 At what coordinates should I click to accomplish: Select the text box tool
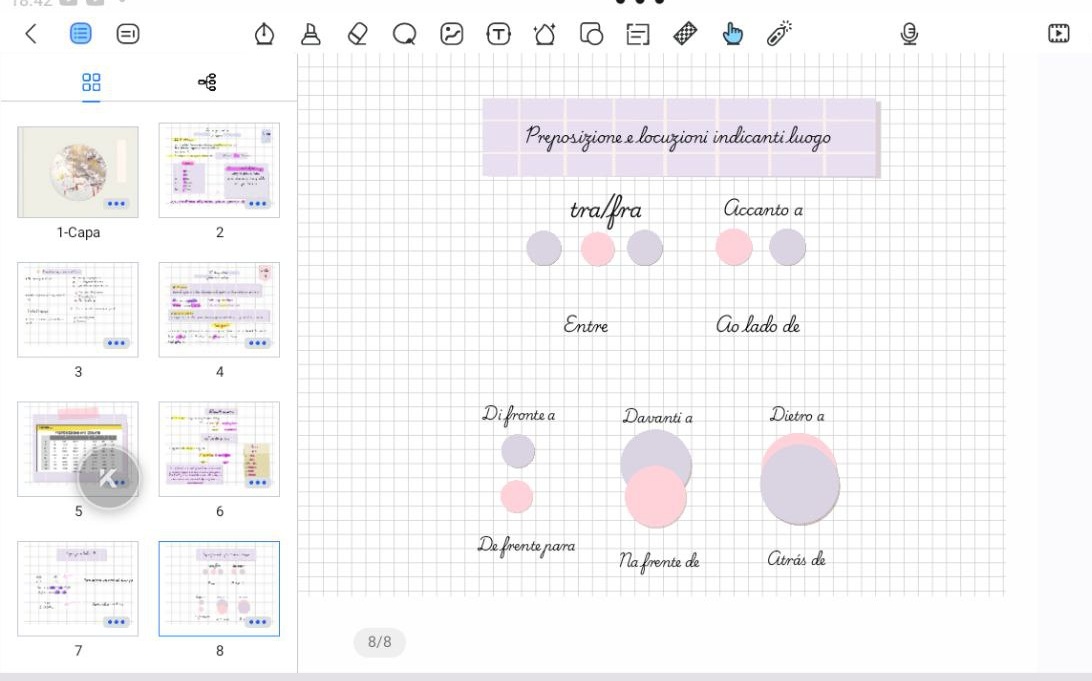498,33
